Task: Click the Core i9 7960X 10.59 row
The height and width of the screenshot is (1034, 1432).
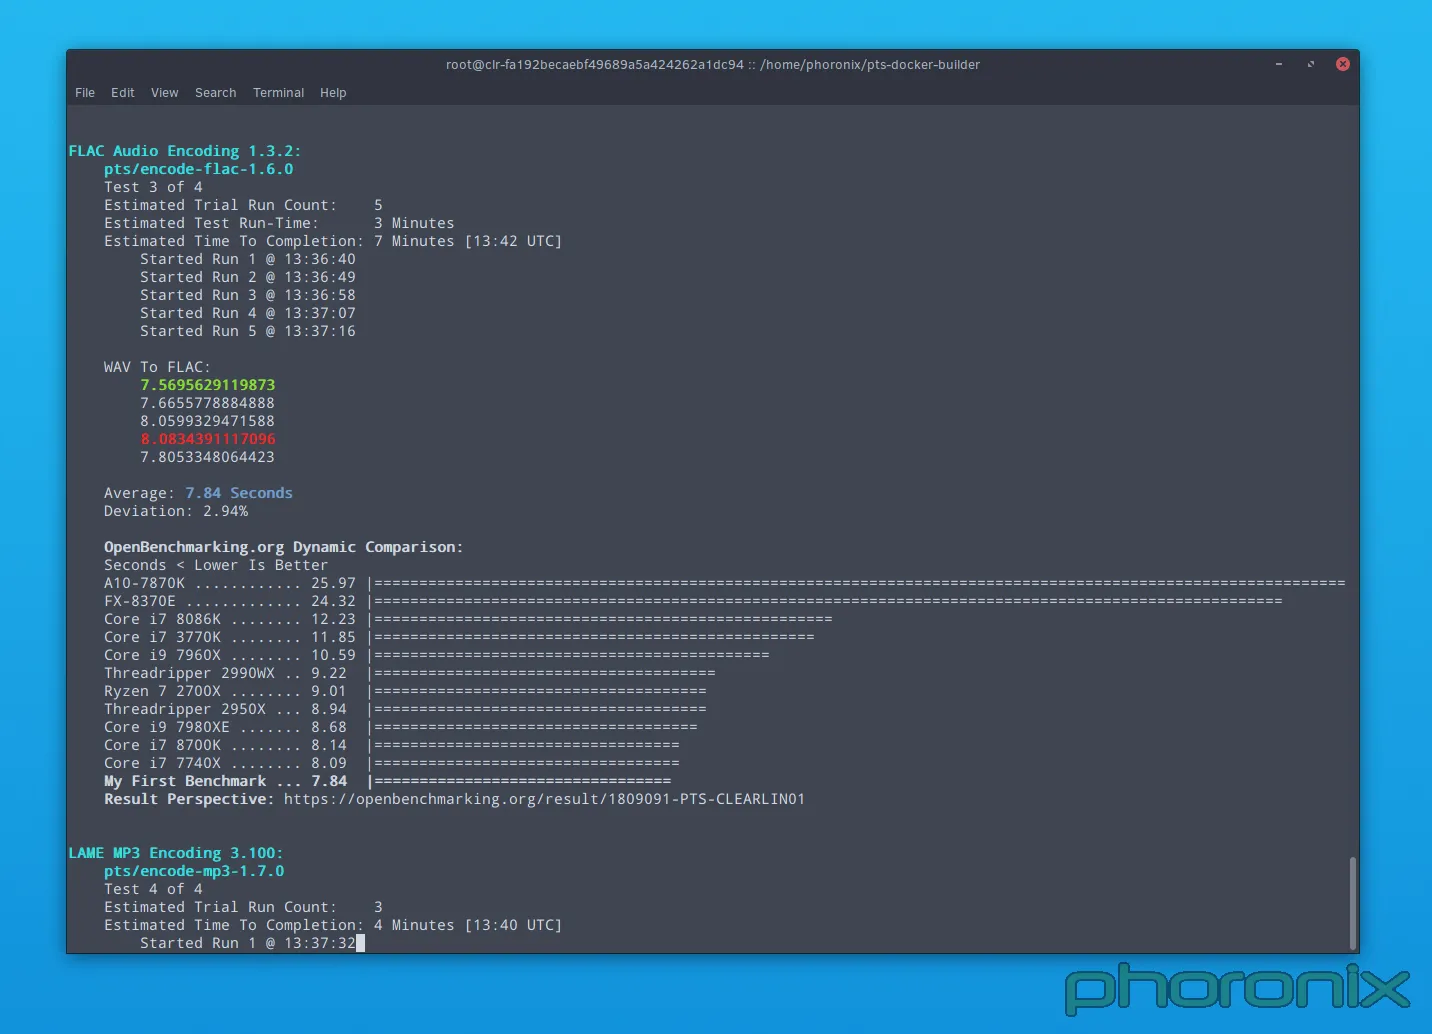Action: [437, 655]
